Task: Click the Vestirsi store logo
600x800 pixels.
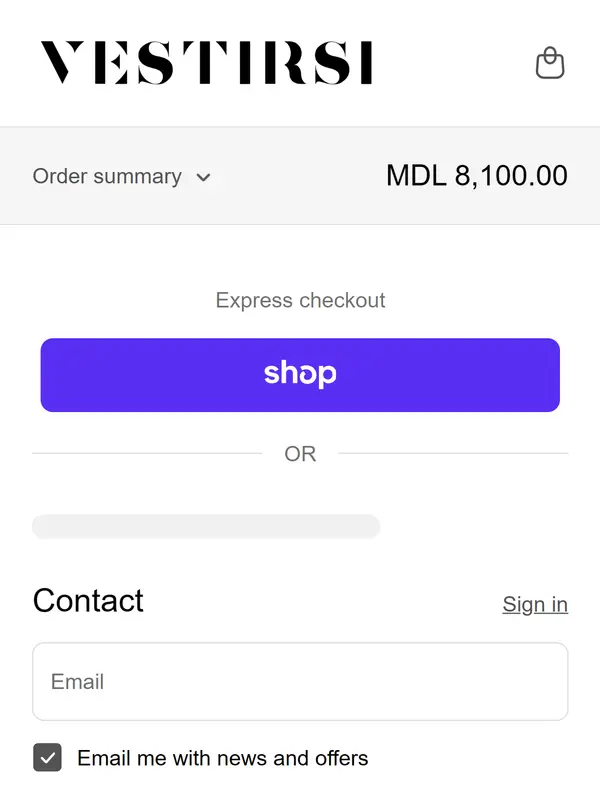Action: [x=206, y=63]
